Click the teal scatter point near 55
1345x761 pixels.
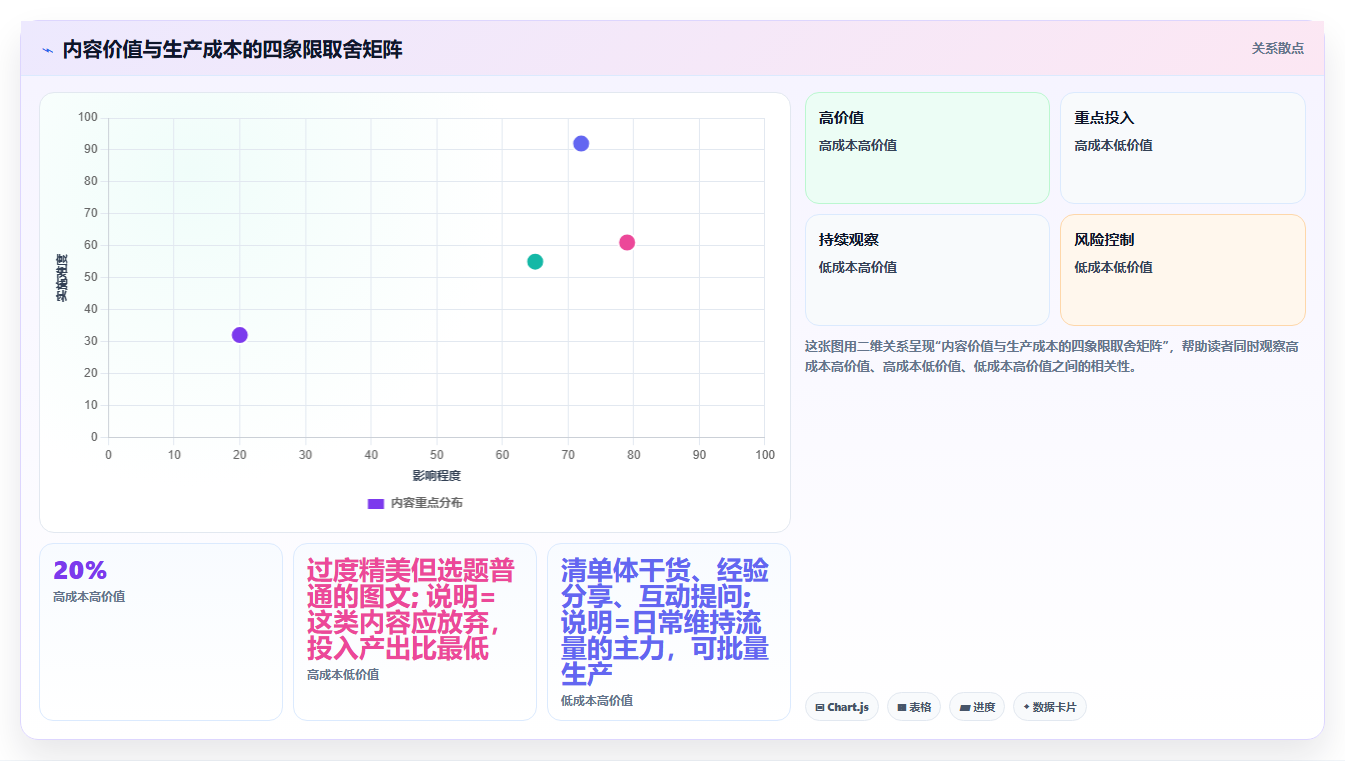535,261
